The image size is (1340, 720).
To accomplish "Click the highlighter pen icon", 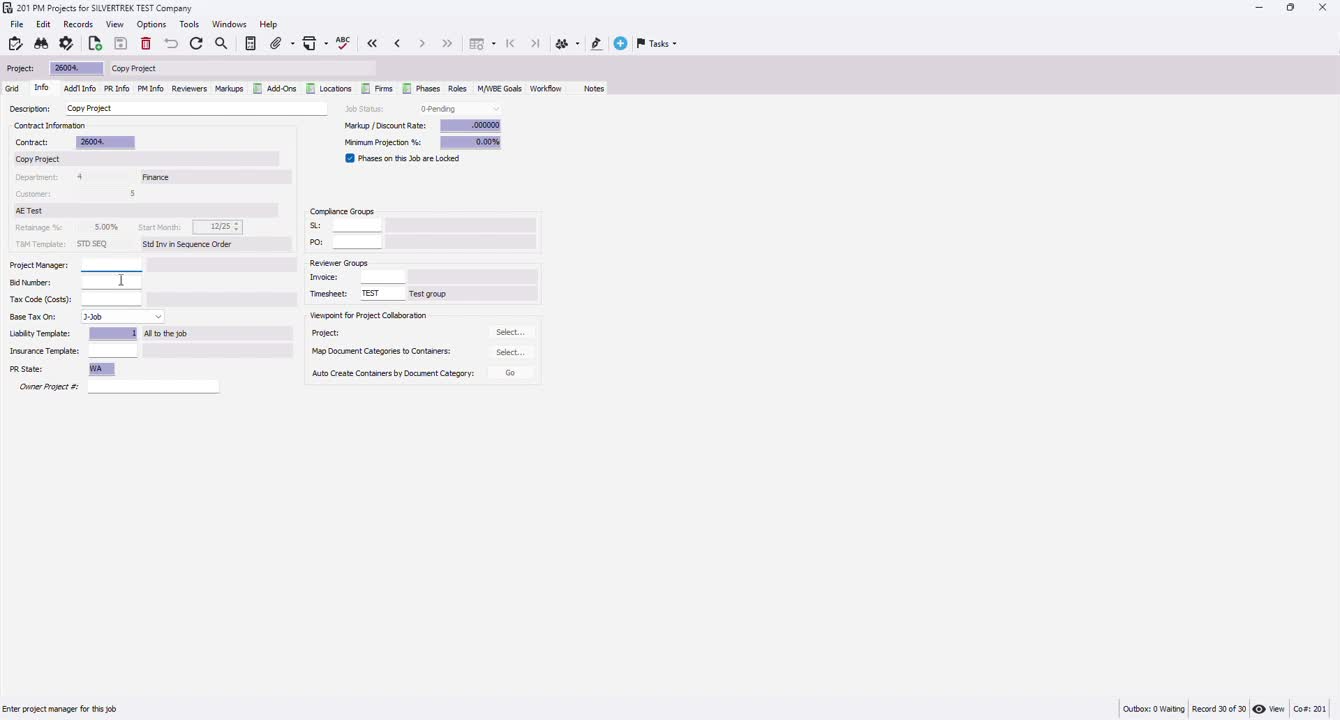I will pos(596,44).
